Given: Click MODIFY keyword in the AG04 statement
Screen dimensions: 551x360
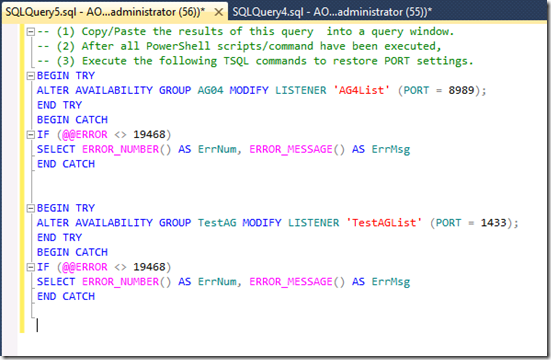Looking at the screenshot, I should tap(249, 90).
